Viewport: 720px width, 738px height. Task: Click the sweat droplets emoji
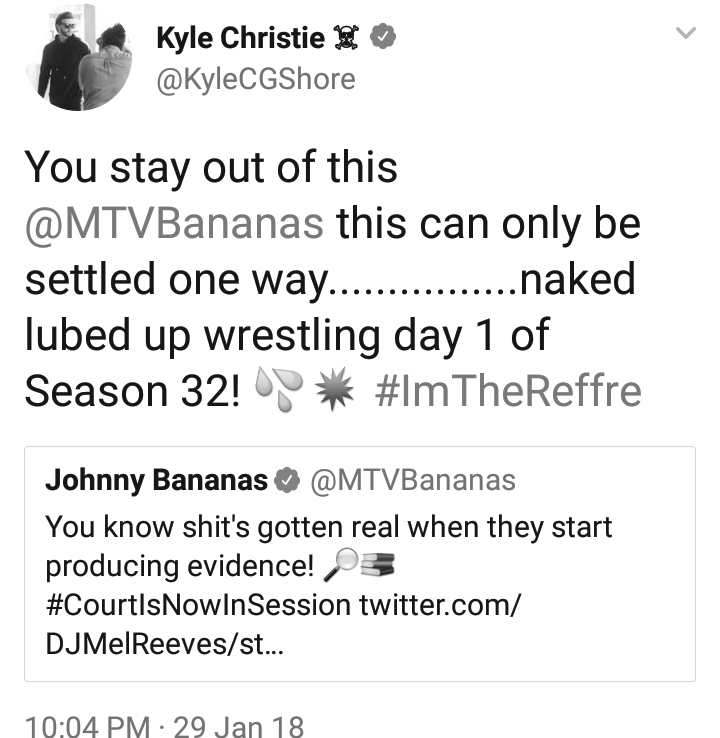click(x=279, y=390)
